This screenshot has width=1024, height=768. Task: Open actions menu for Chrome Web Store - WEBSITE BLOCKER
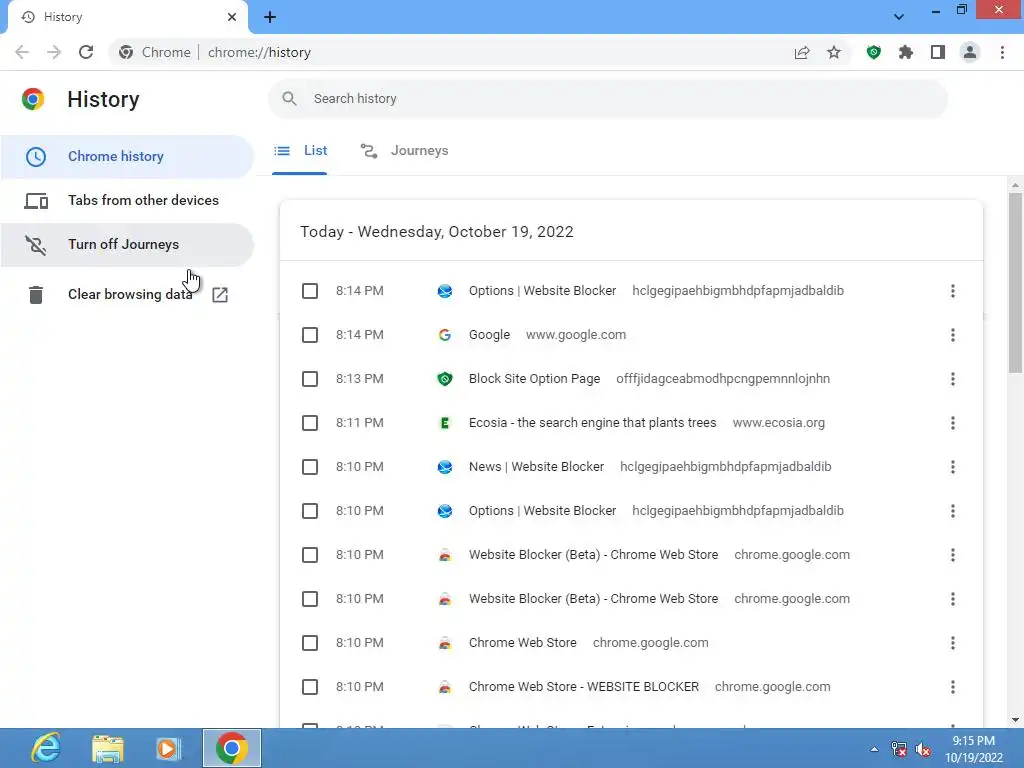[x=953, y=687]
